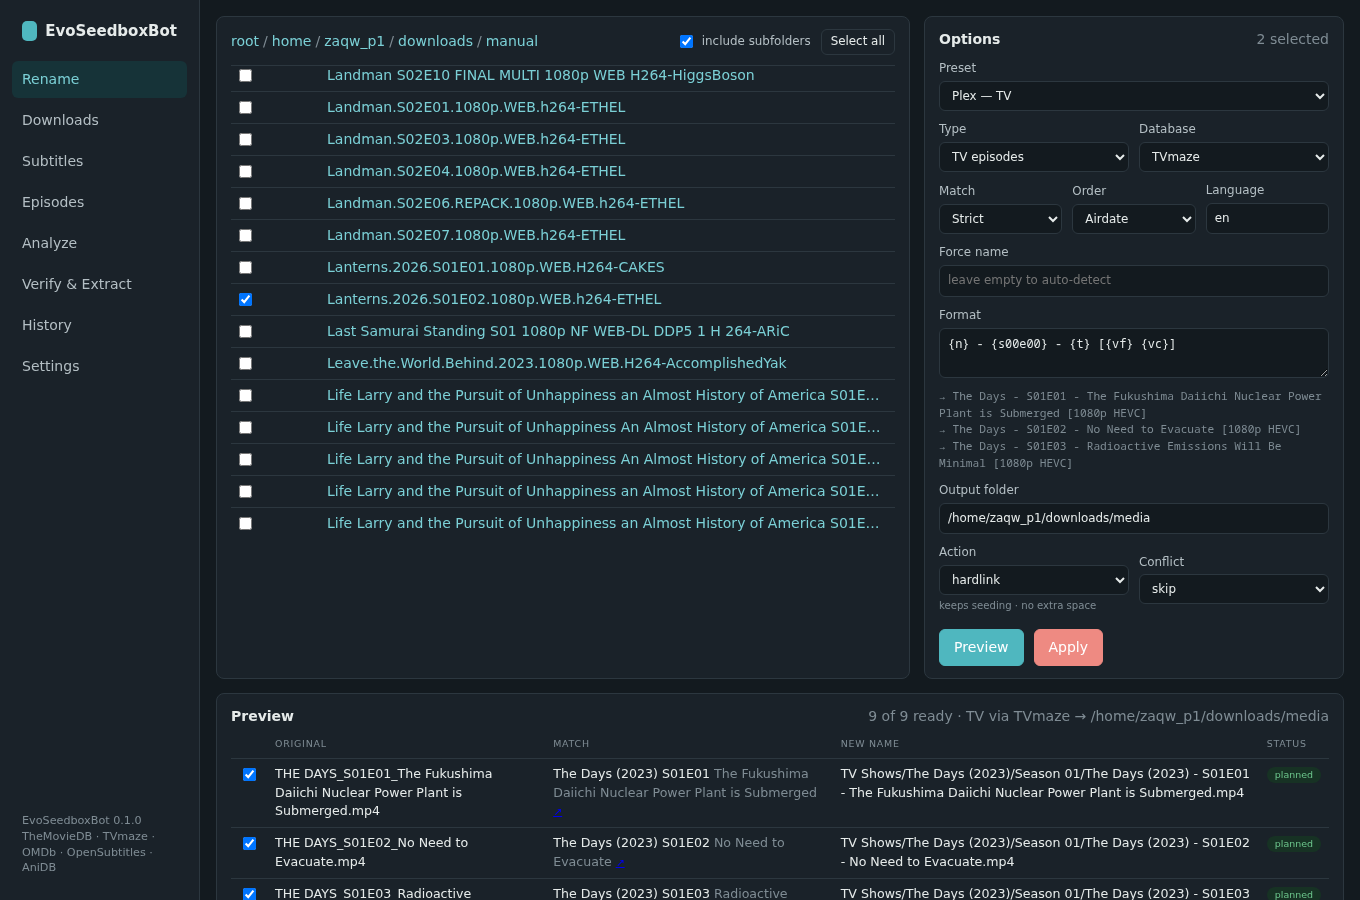1360x900 pixels.
Task: Navigate to manual in breadcrumb
Action: [512, 41]
